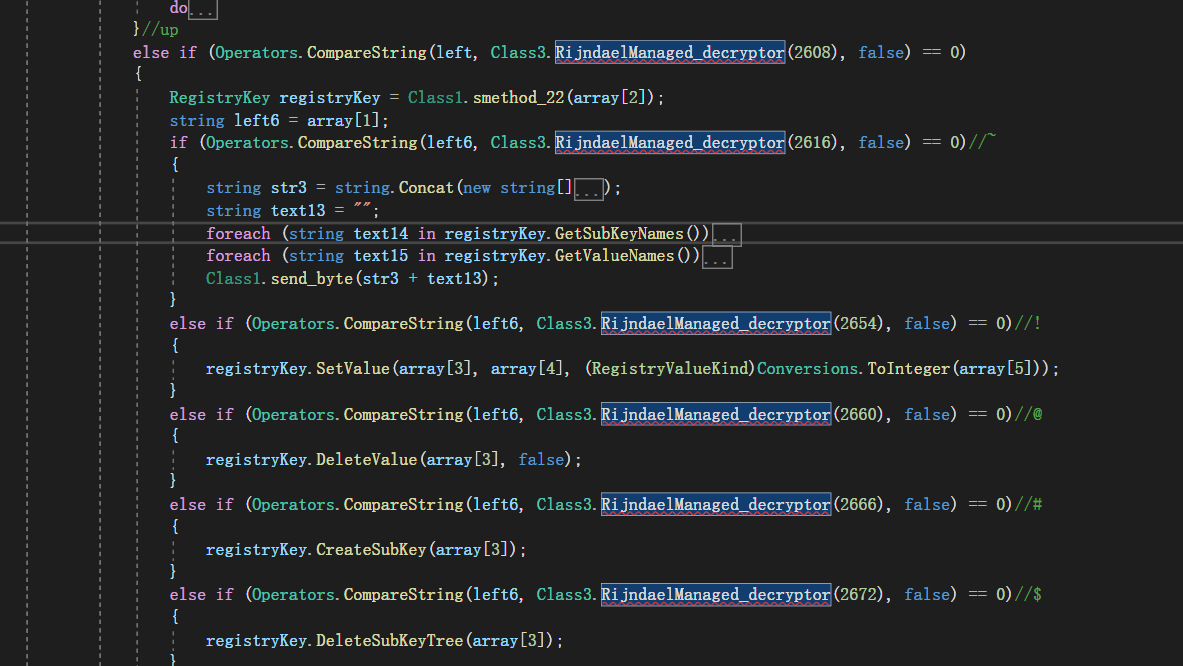The height and width of the screenshot is (666, 1183).
Task: Click RijndaelManaged_decryptor on the 2666 line
Action: (716, 504)
